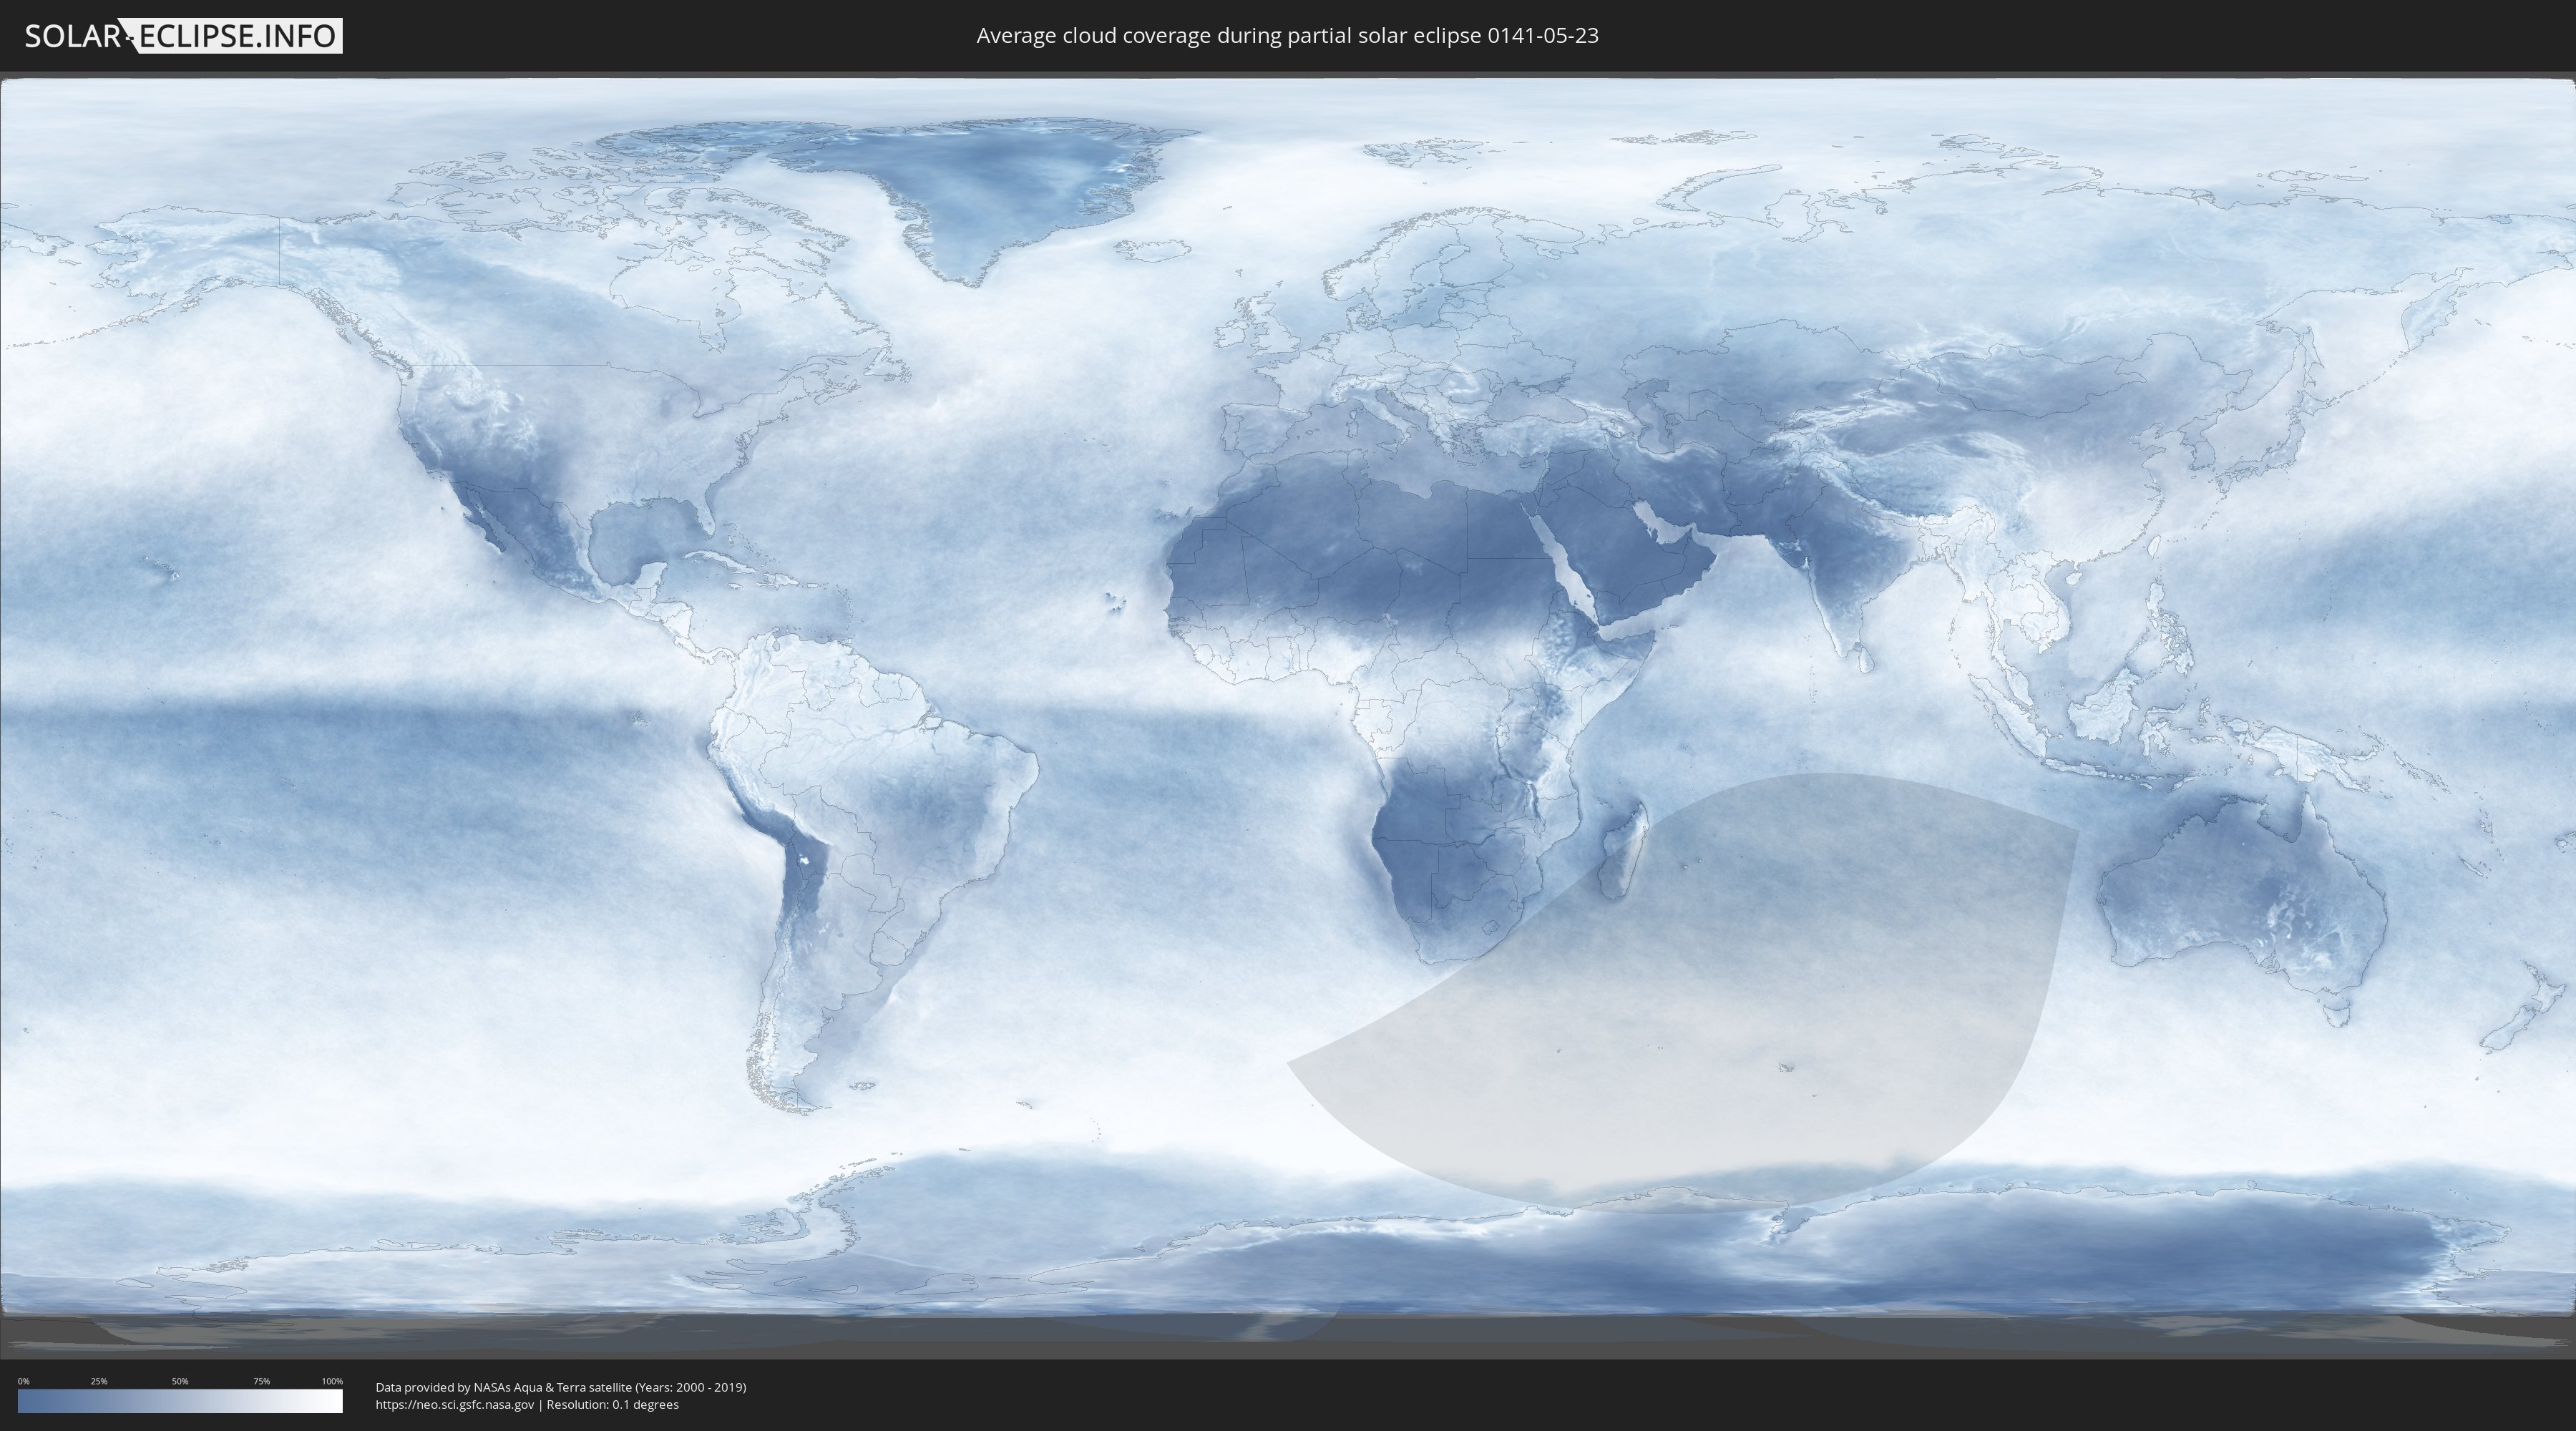Screen dimensions: 2576x1431
Task: Click the '0%' legend label
Action: [24, 1381]
